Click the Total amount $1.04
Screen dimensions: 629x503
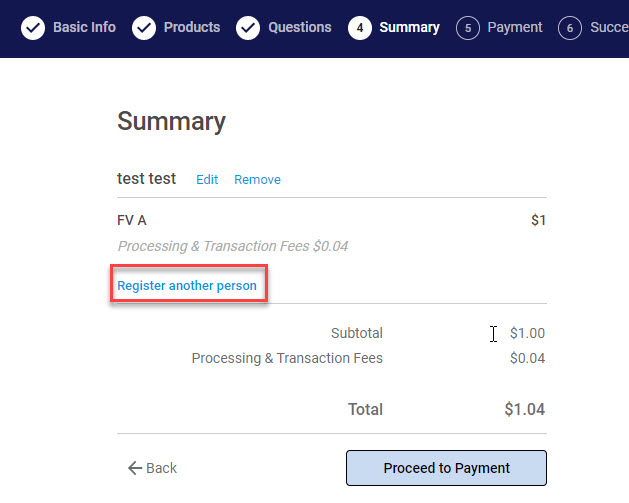pos(524,409)
